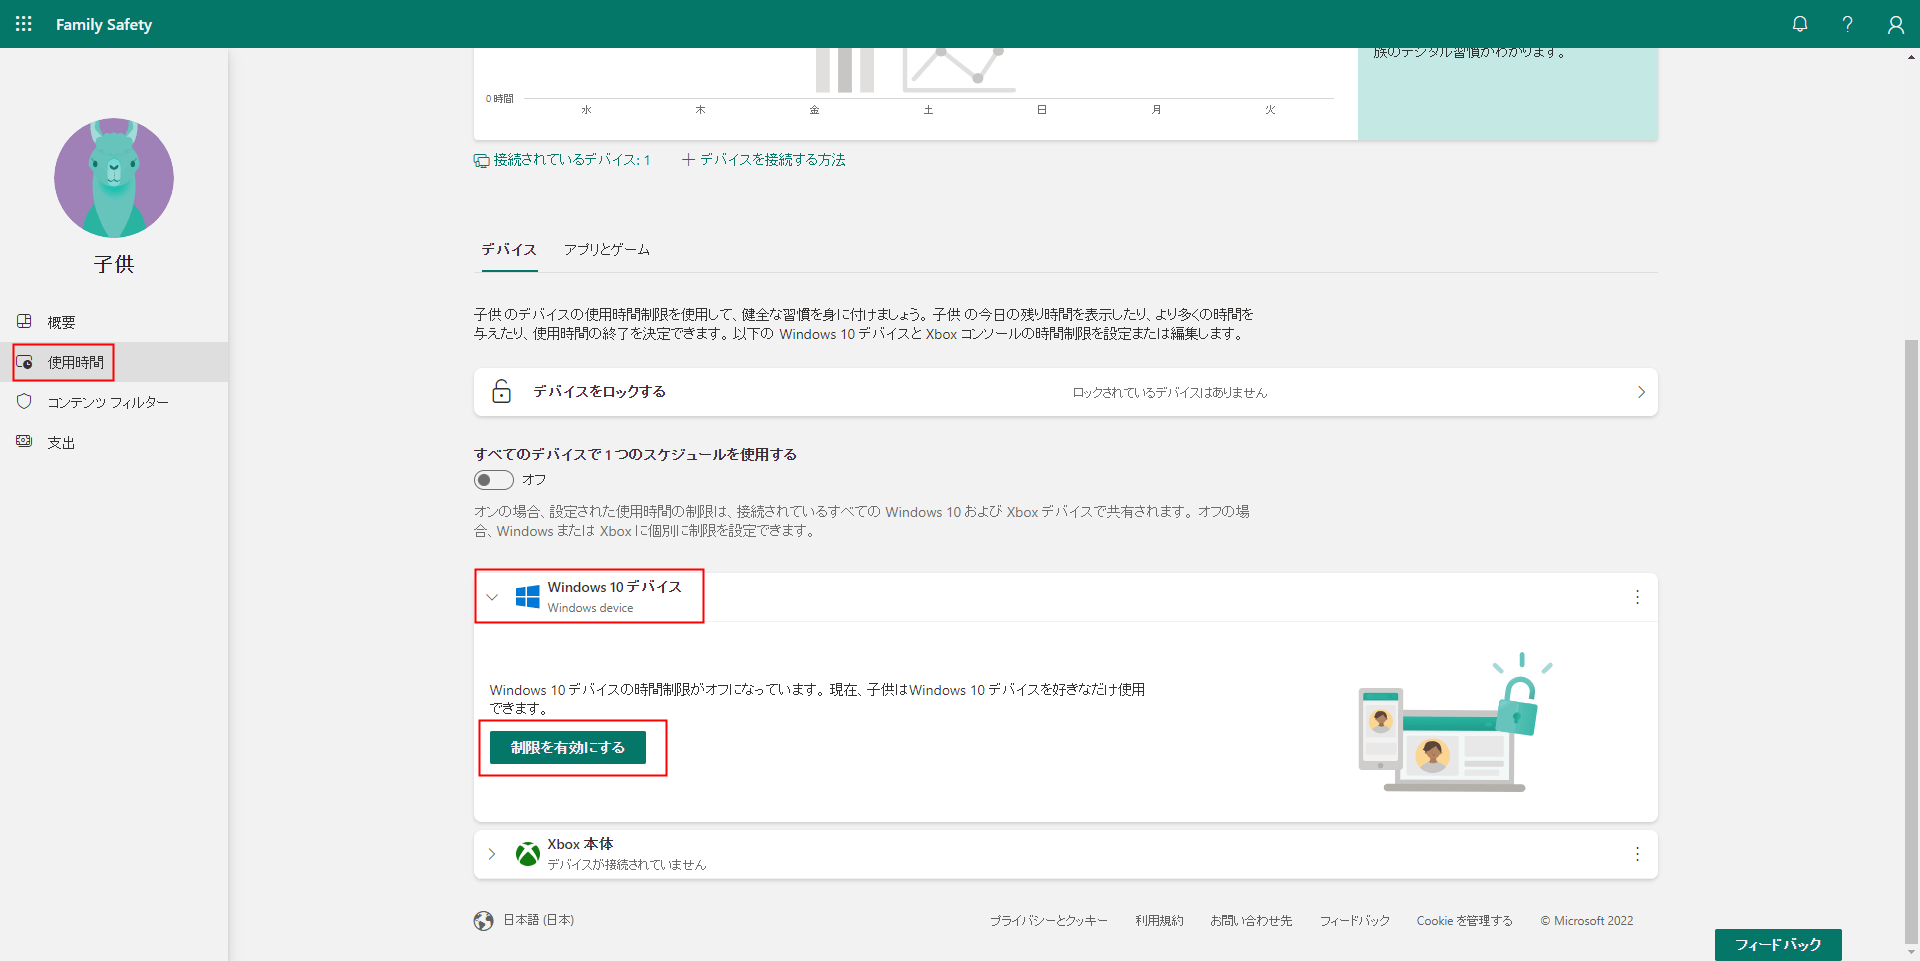Click the globe language icon
Image resolution: width=1920 pixels, height=961 pixels.
pos(484,921)
